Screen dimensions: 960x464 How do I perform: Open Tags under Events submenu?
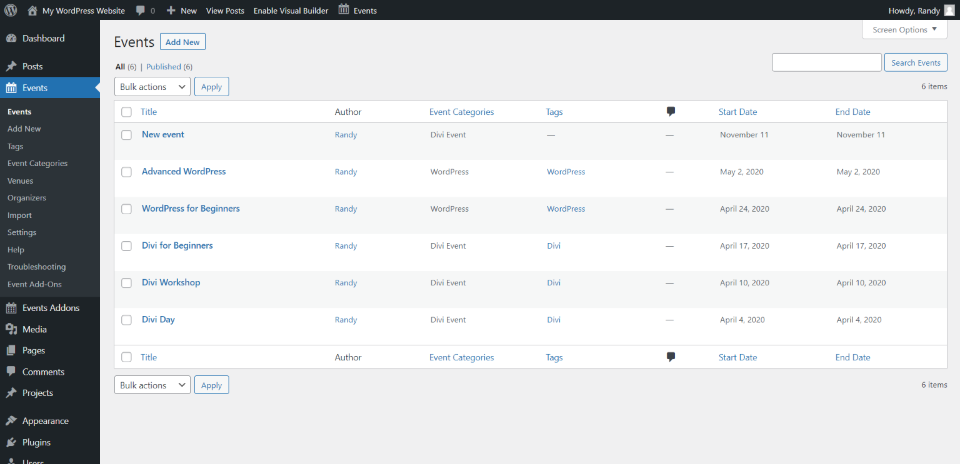pyautogui.click(x=15, y=146)
